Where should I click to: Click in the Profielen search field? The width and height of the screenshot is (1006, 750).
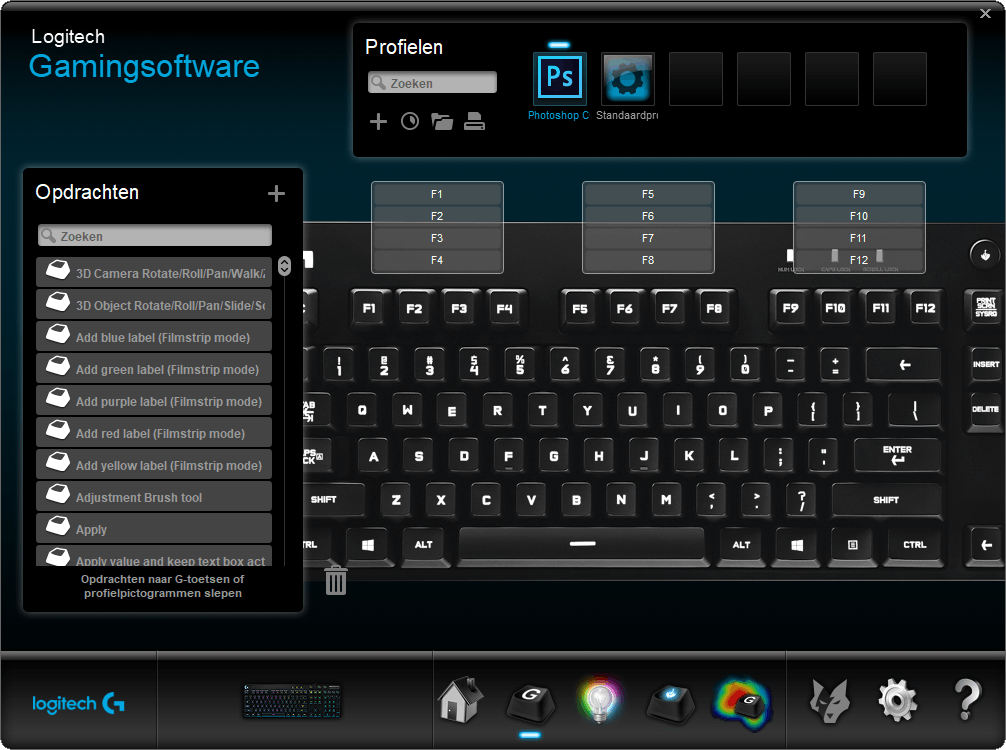point(432,83)
